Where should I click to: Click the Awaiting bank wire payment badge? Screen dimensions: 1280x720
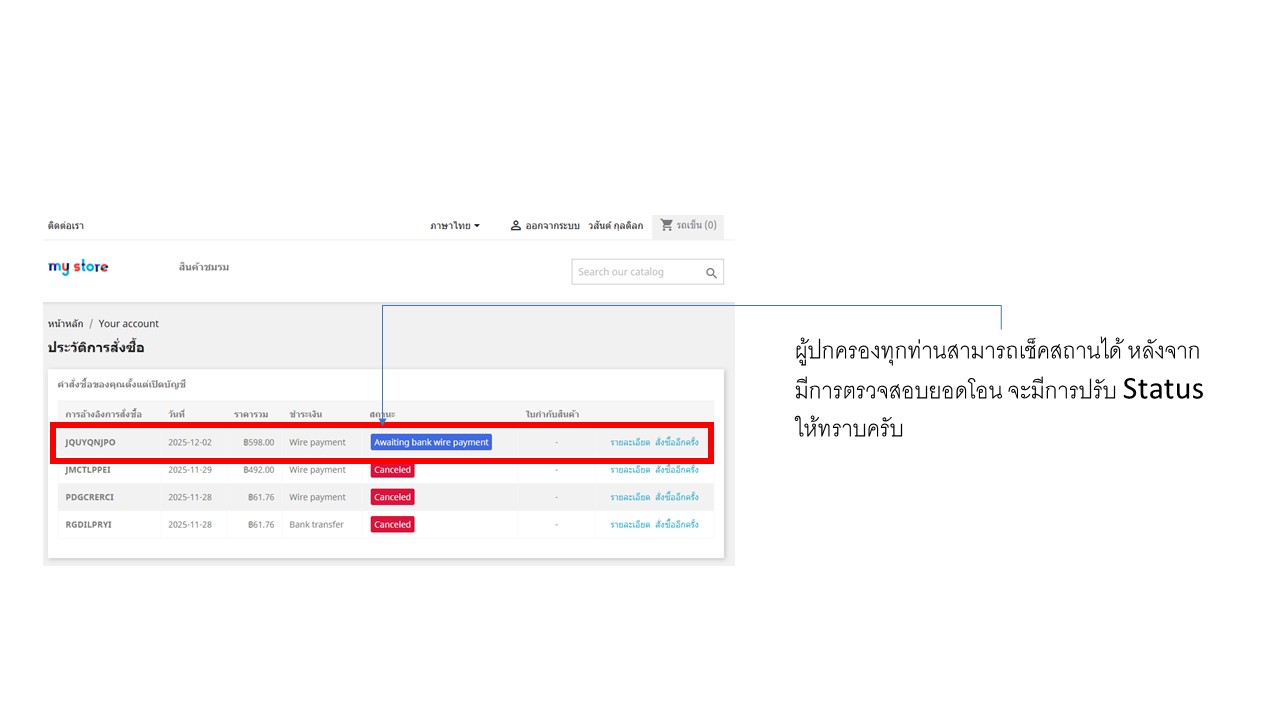(x=431, y=442)
